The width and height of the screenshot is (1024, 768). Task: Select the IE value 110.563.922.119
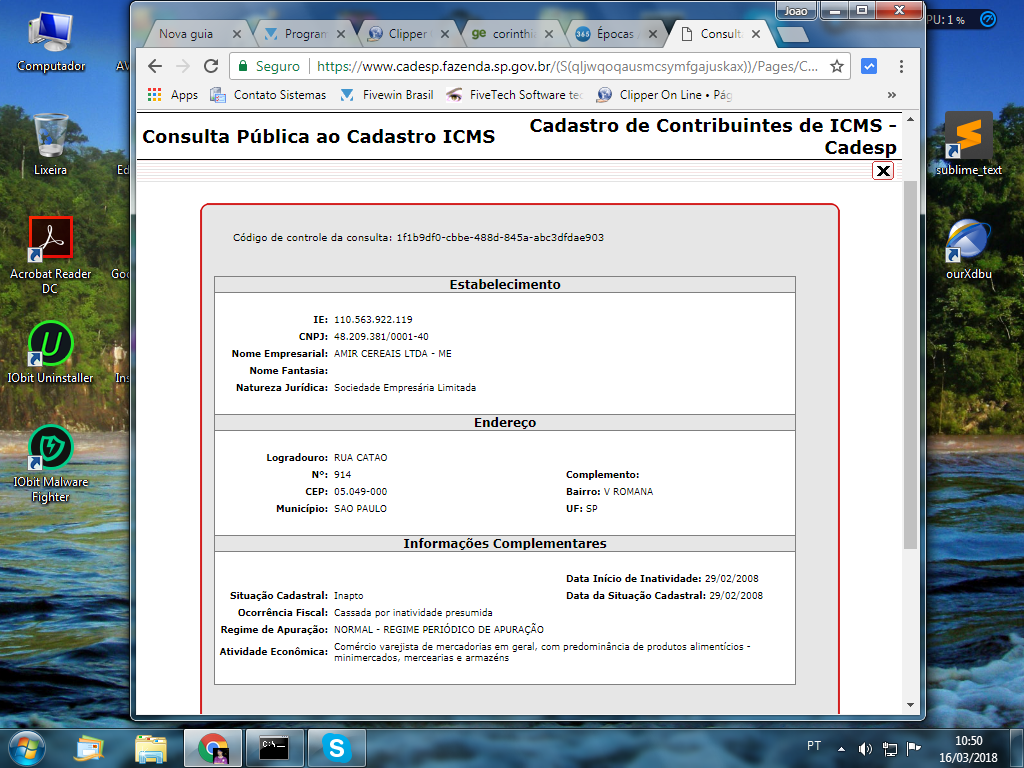coord(373,319)
